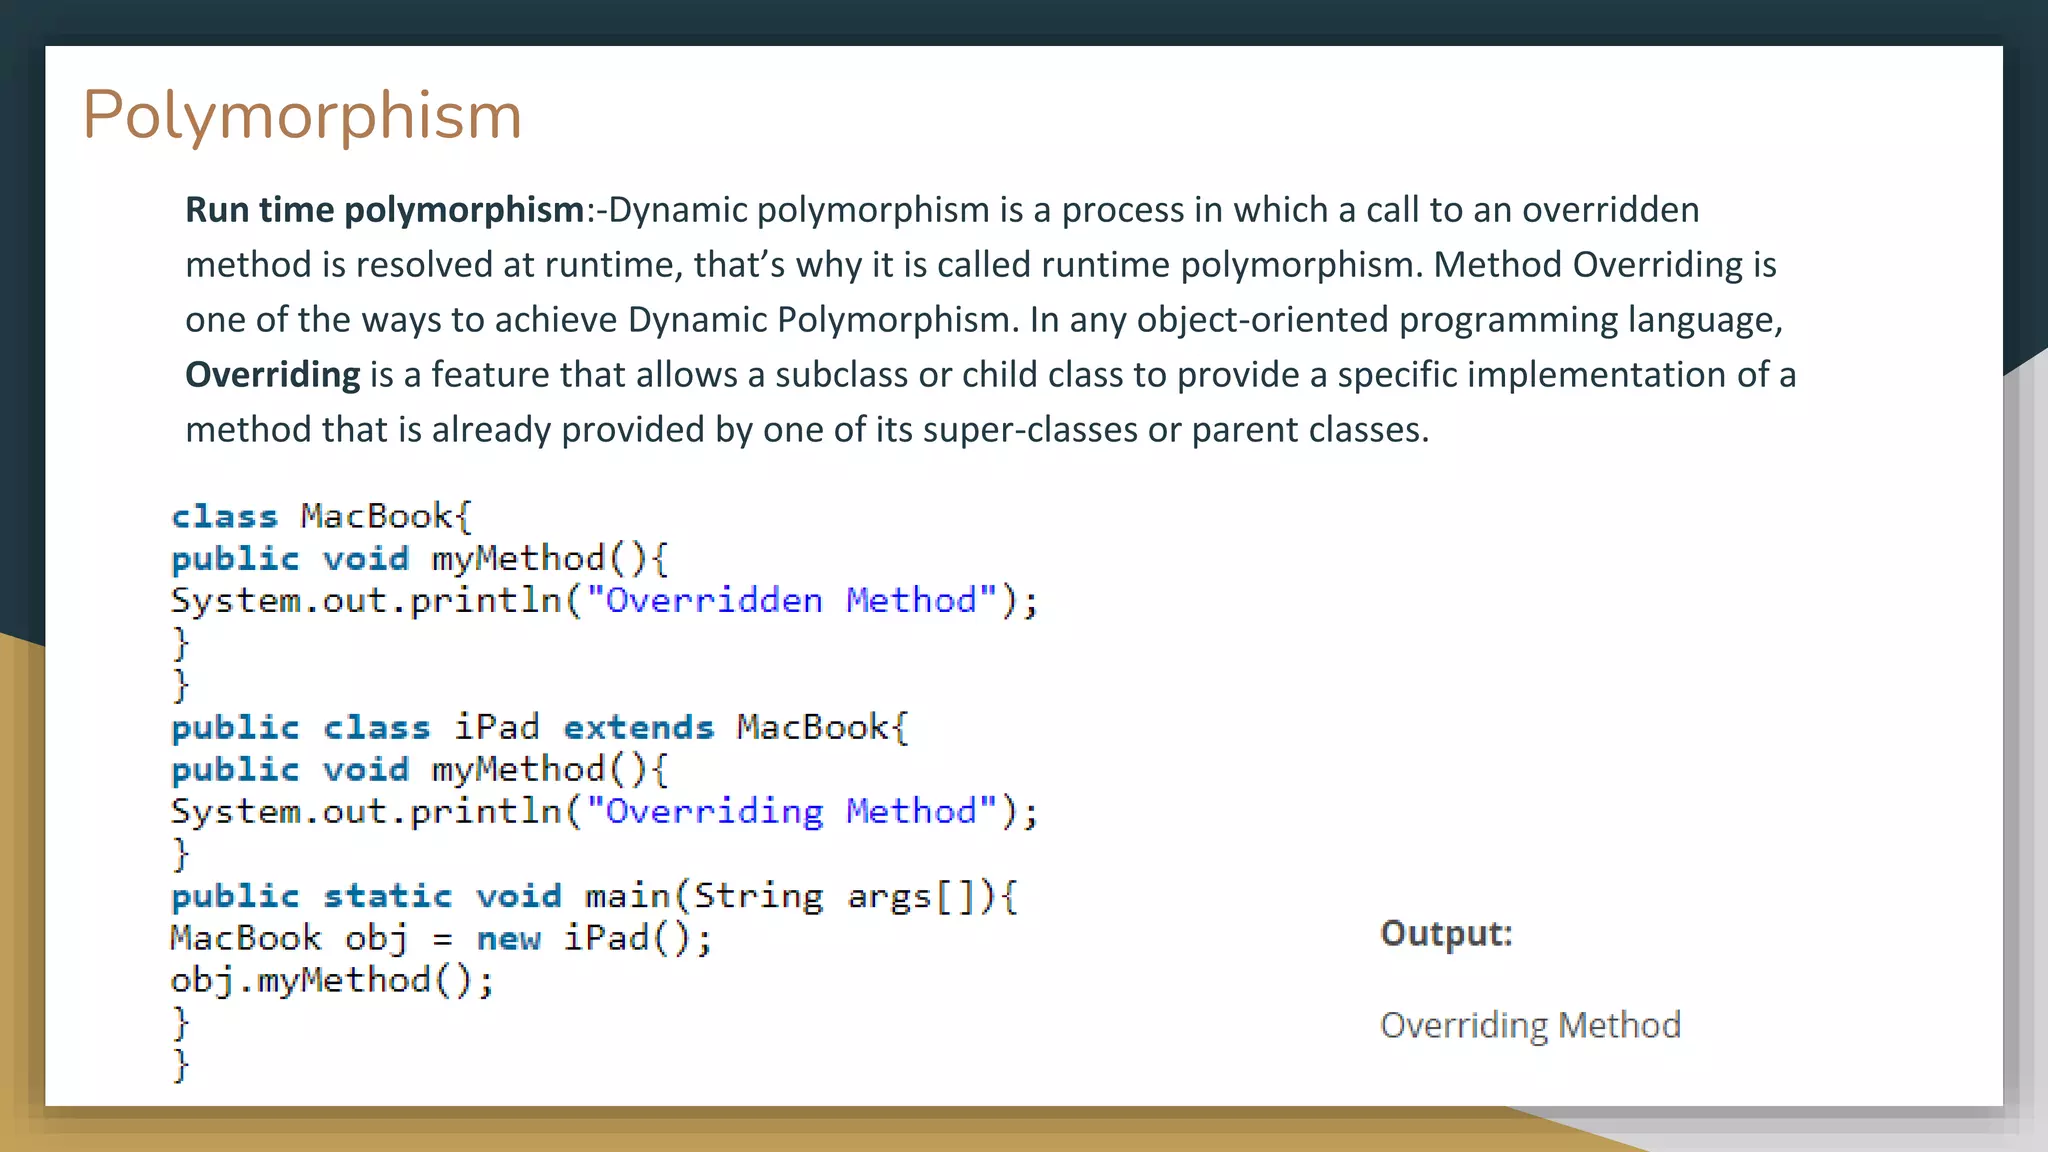Click the line 'MacBook obj = new iPad();'
The image size is (2048, 1152).
[x=441, y=938]
